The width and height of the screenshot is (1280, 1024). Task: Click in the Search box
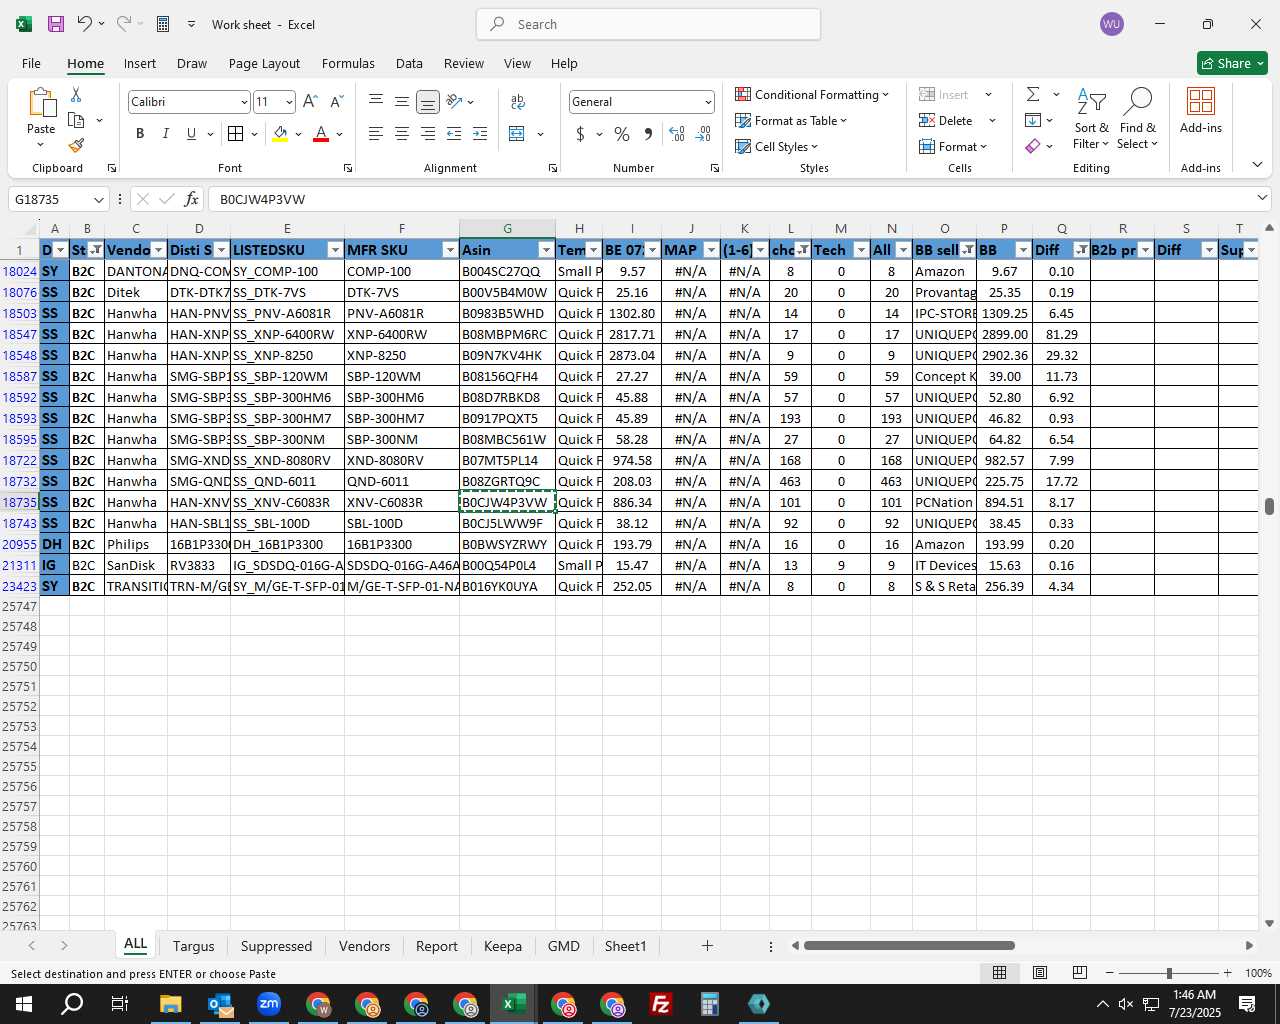pyautogui.click(x=648, y=24)
